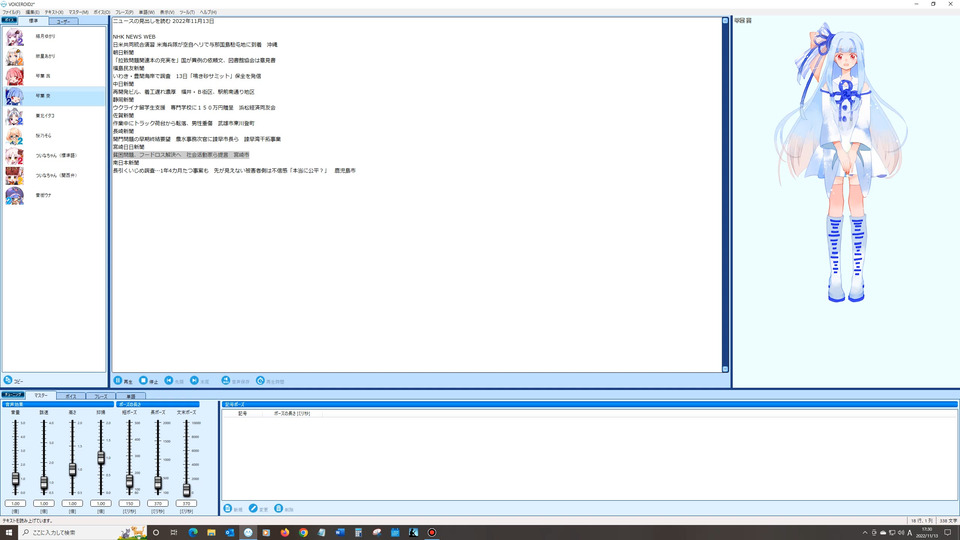This screenshot has height=540, width=960.
Task: Click the 新規 (new) symbol pause icon
Action: [228, 509]
